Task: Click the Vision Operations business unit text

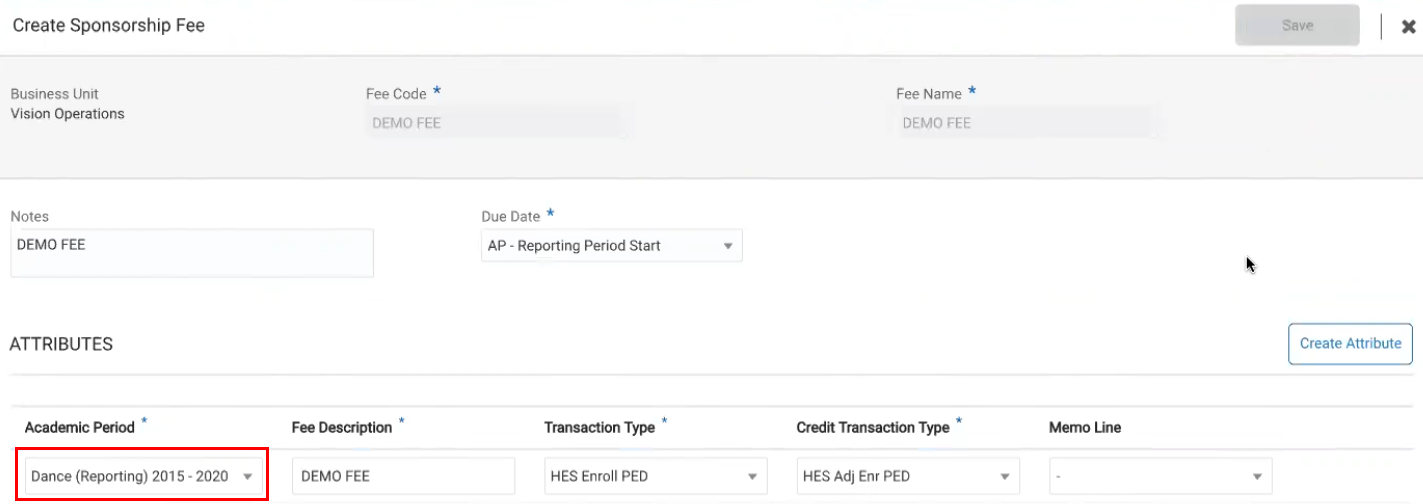Action: (68, 114)
